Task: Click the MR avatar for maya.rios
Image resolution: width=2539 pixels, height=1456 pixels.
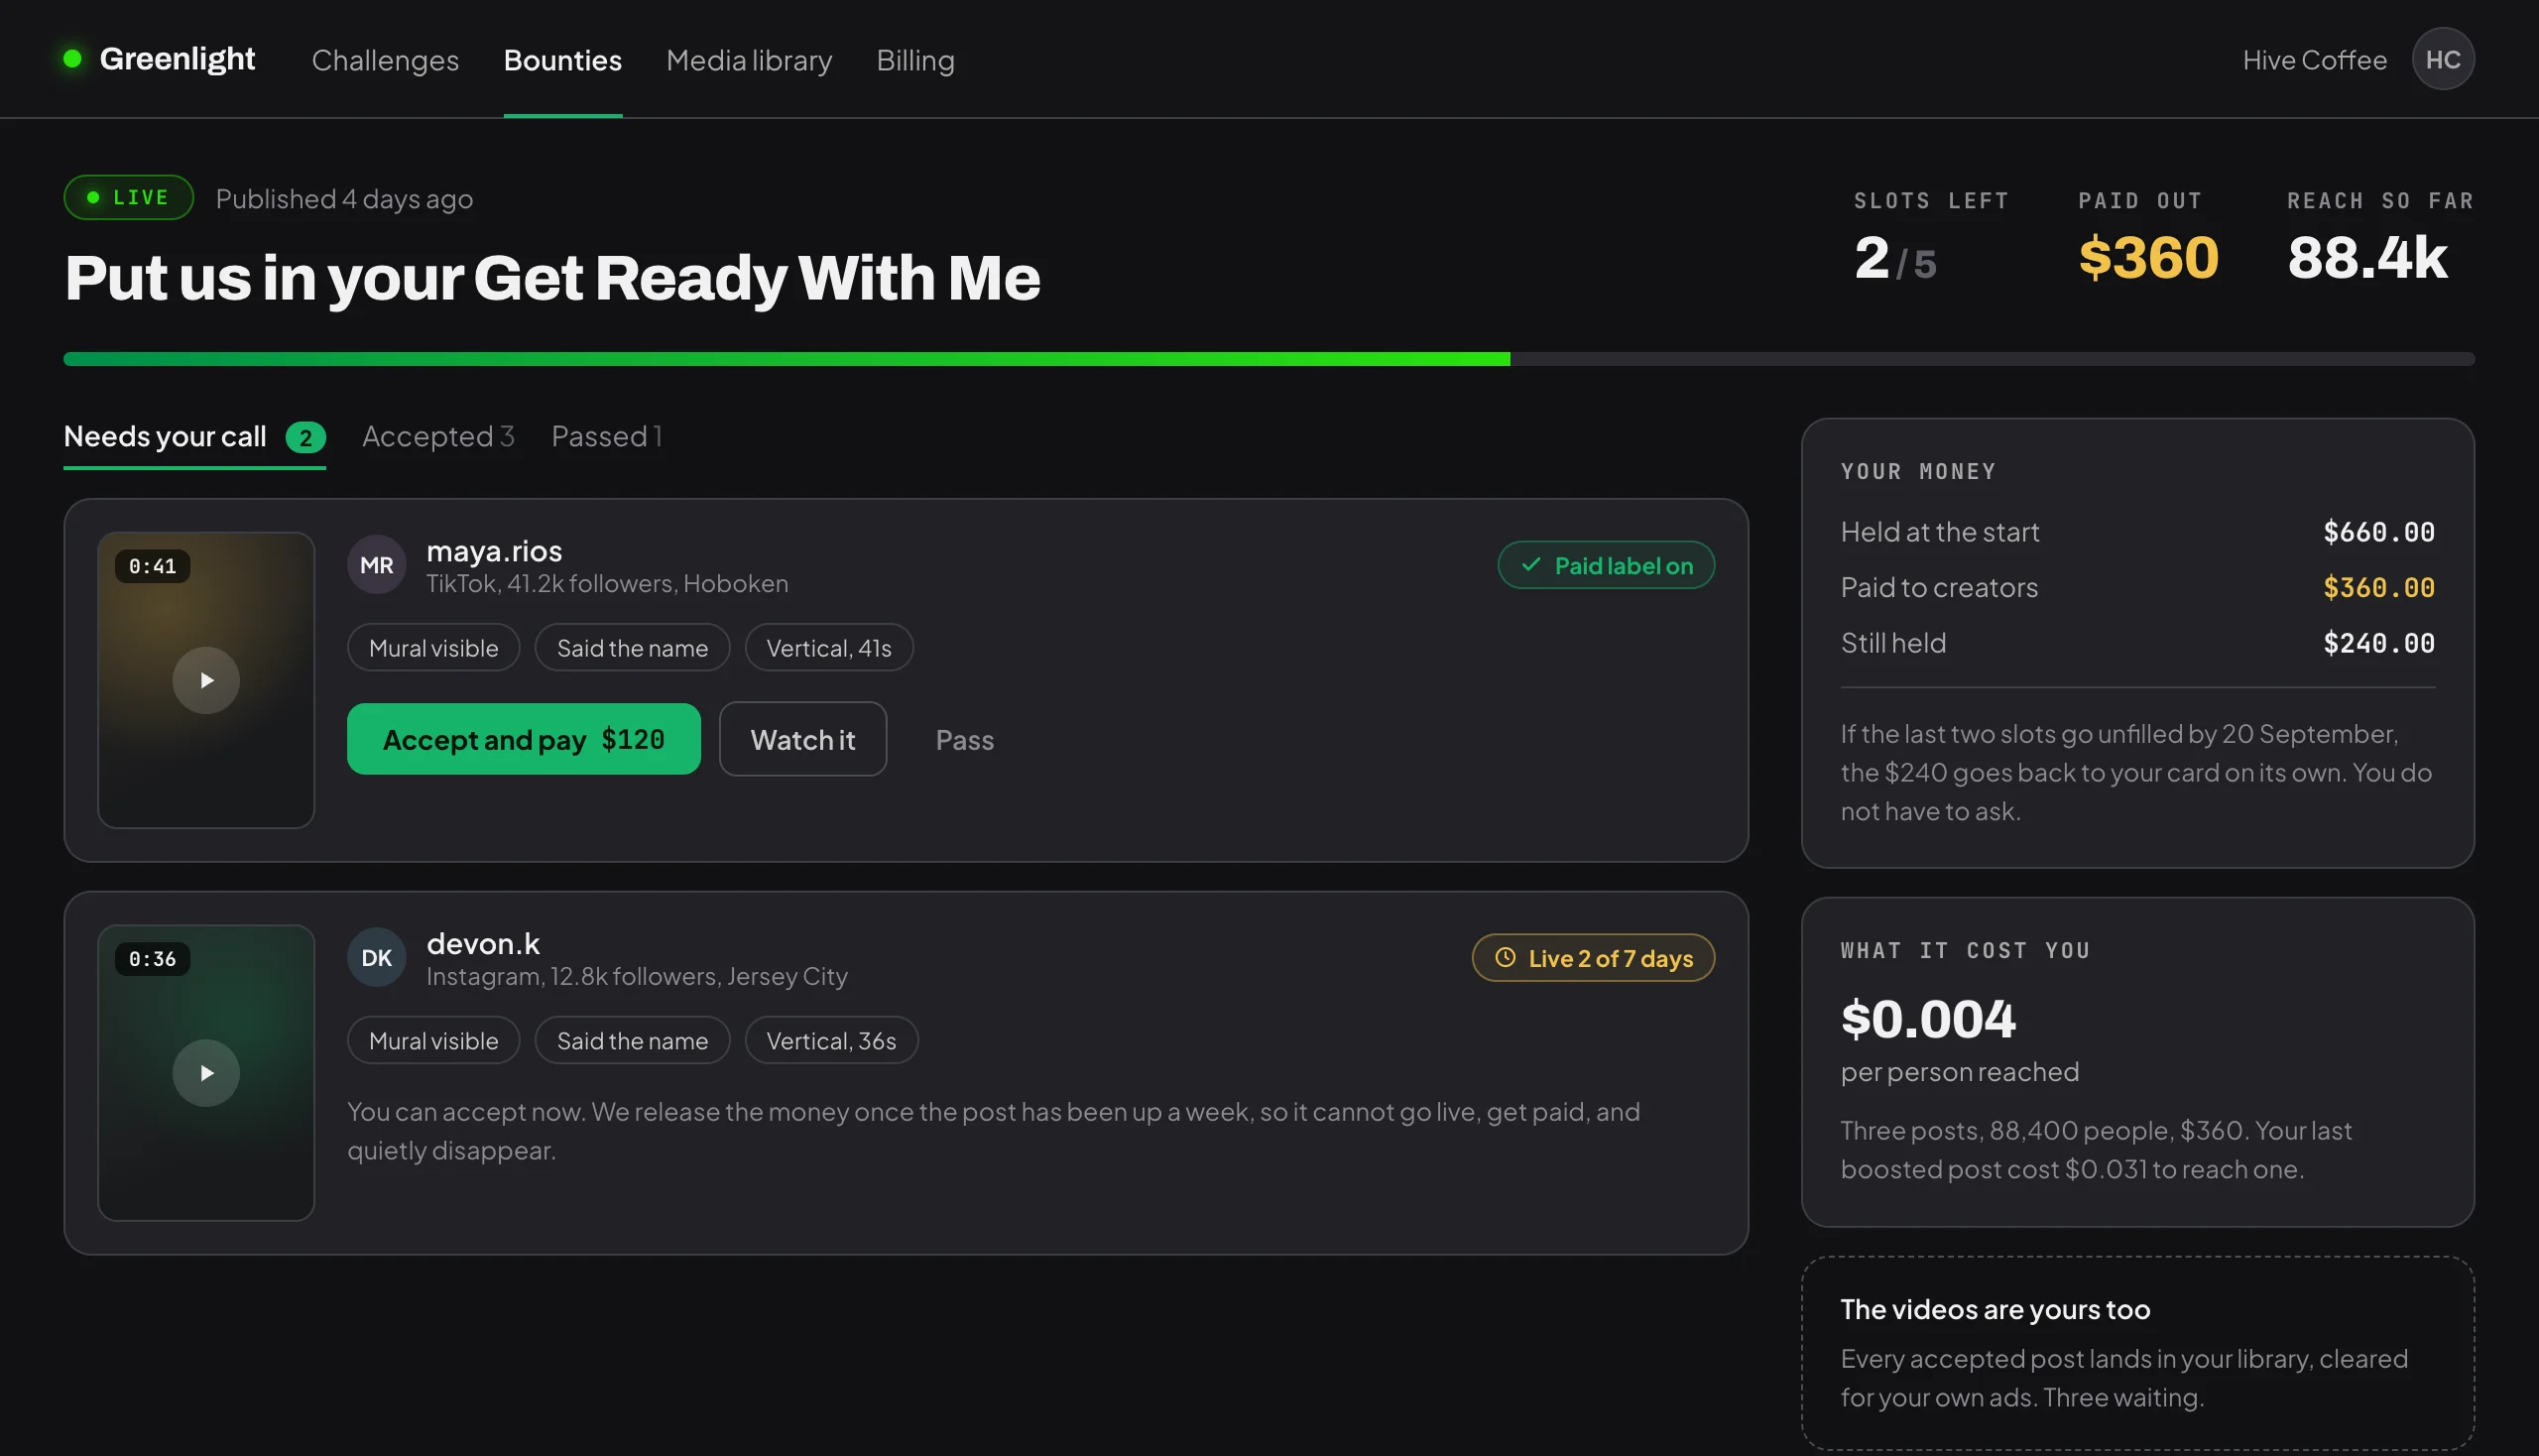Action: 376,565
